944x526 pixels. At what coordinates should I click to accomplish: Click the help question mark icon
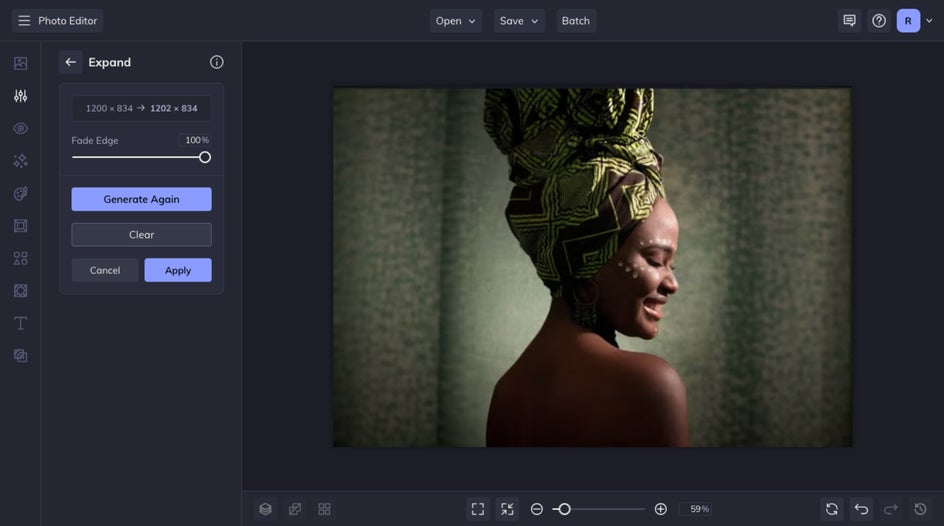pyautogui.click(x=879, y=21)
